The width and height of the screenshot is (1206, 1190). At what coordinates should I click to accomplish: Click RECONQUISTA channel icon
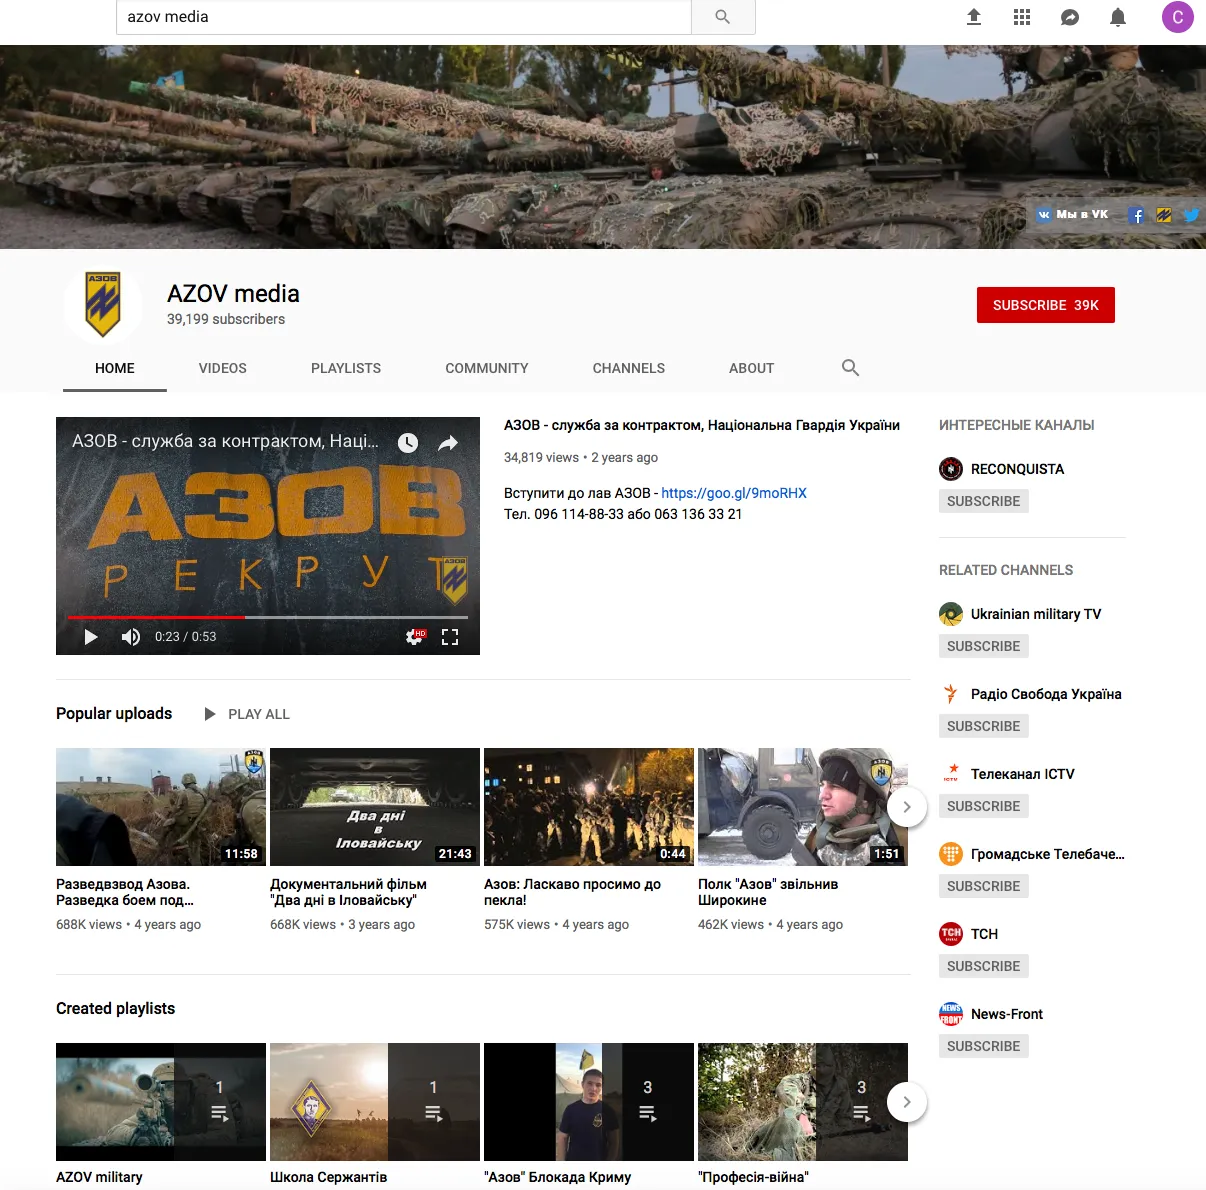[951, 469]
